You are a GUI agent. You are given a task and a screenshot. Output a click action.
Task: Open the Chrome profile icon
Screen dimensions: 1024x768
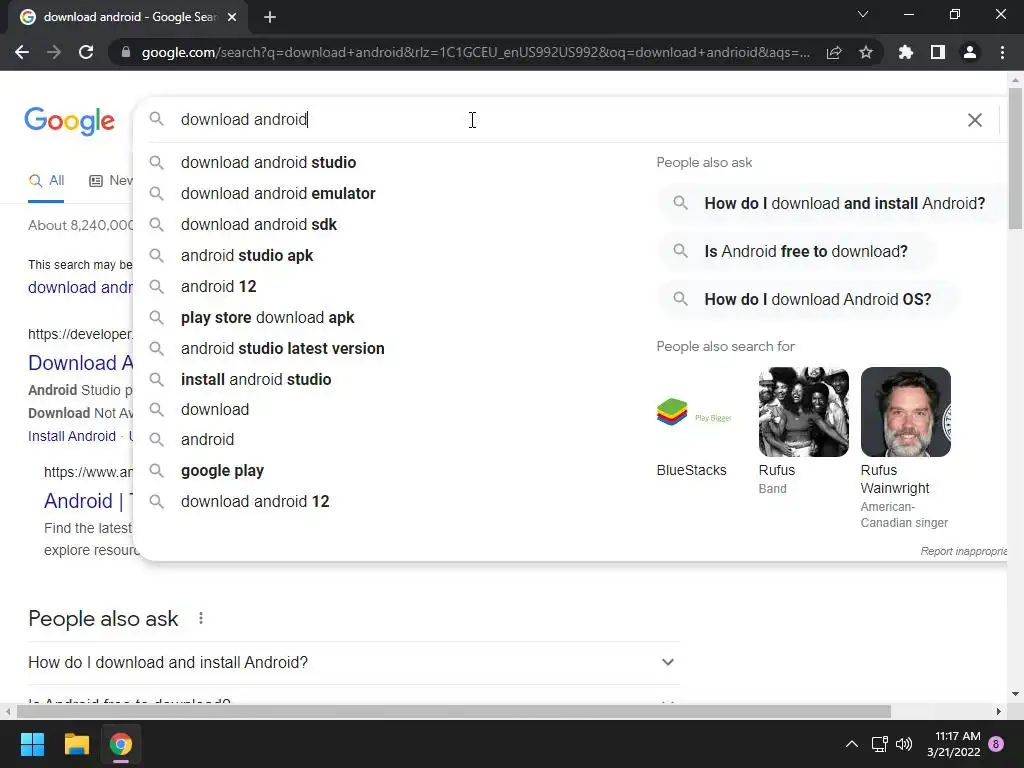click(970, 52)
